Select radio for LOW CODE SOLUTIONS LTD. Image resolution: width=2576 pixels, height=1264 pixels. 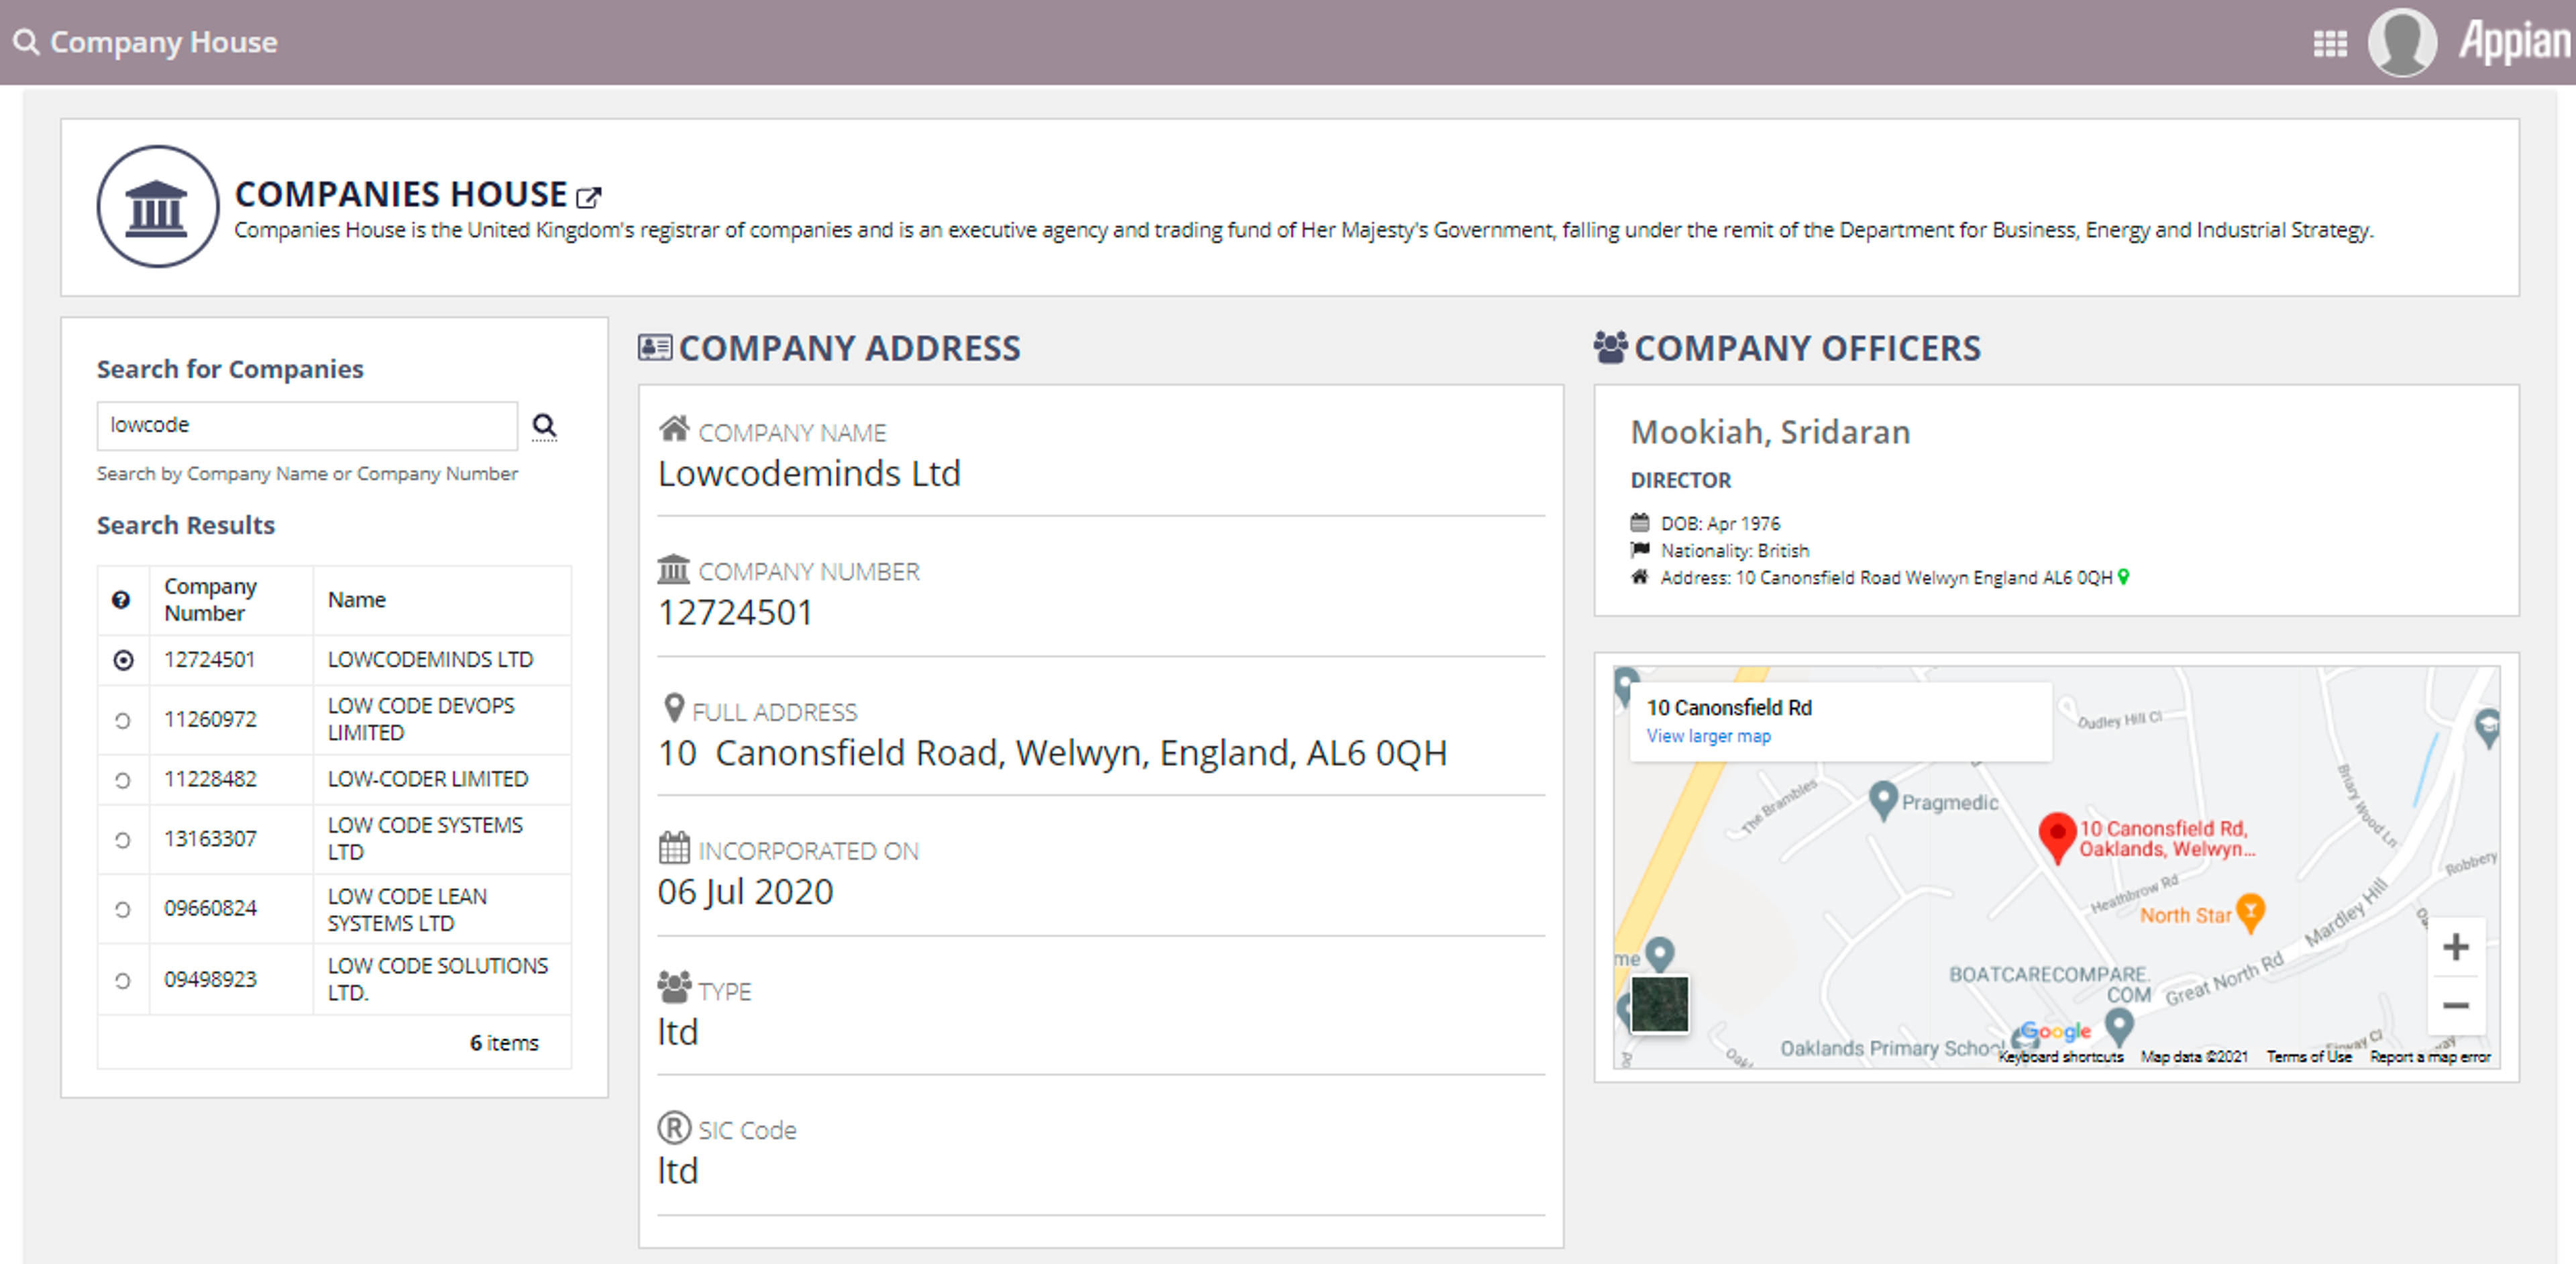pos(123,980)
